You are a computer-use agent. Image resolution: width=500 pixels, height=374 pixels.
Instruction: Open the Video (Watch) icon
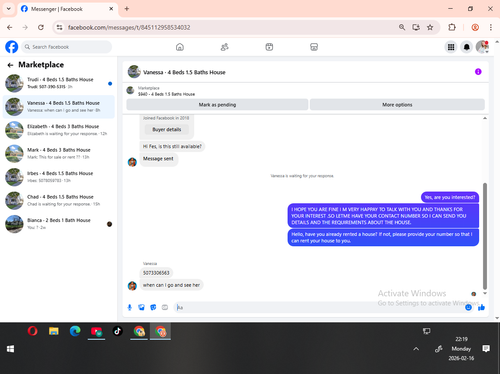269,47
